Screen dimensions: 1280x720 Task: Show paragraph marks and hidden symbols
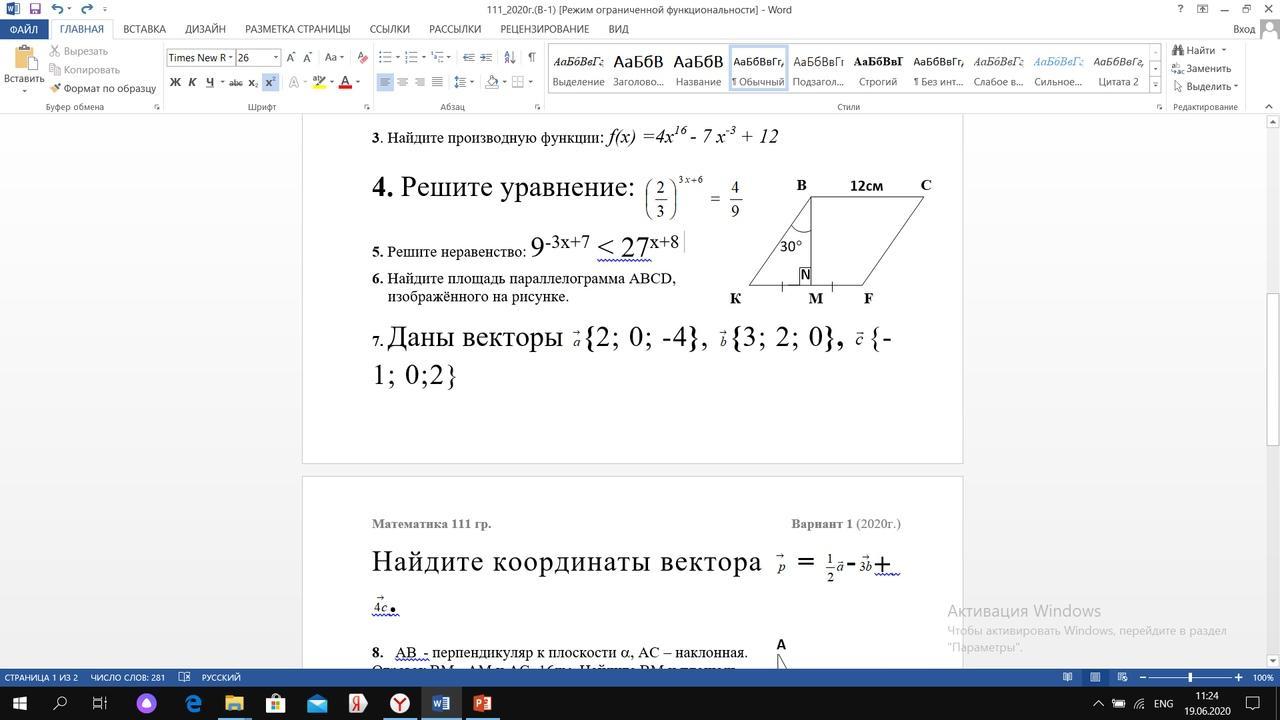[531, 57]
